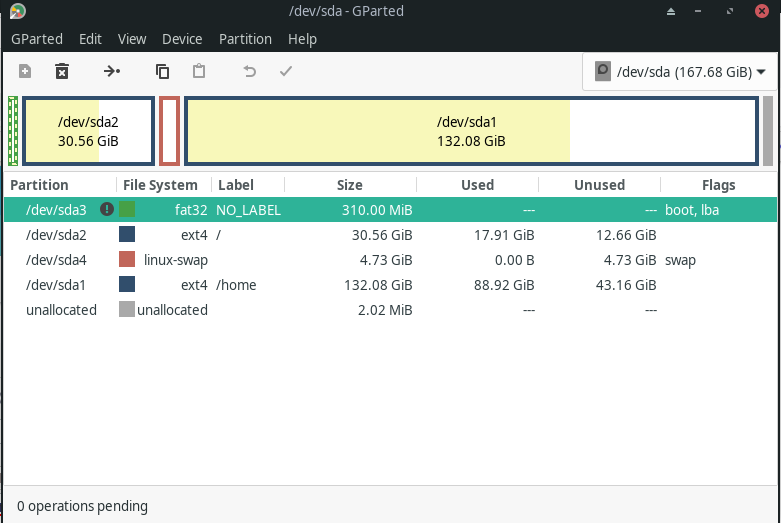The height and width of the screenshot is (523, 781).
Task: Open the /dev/sda (167.68 GiB) device dropdown
Action: click(680, 72)
